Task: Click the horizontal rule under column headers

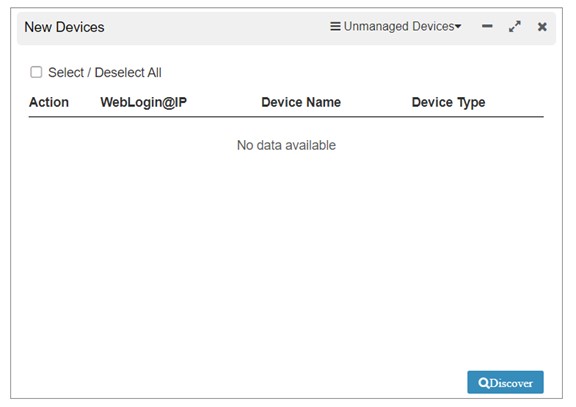Action: pyautogui.click(x=286, y=117)
